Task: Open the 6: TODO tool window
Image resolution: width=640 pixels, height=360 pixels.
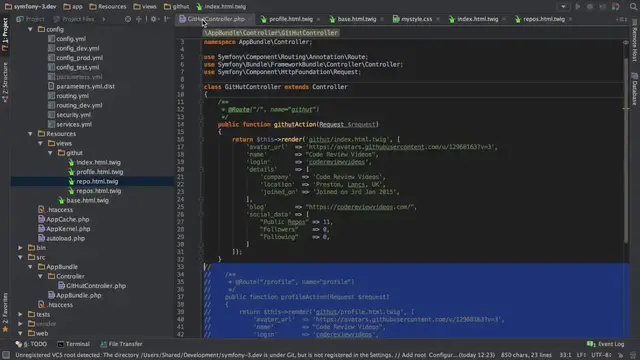Action: click(x=31, y=344)
